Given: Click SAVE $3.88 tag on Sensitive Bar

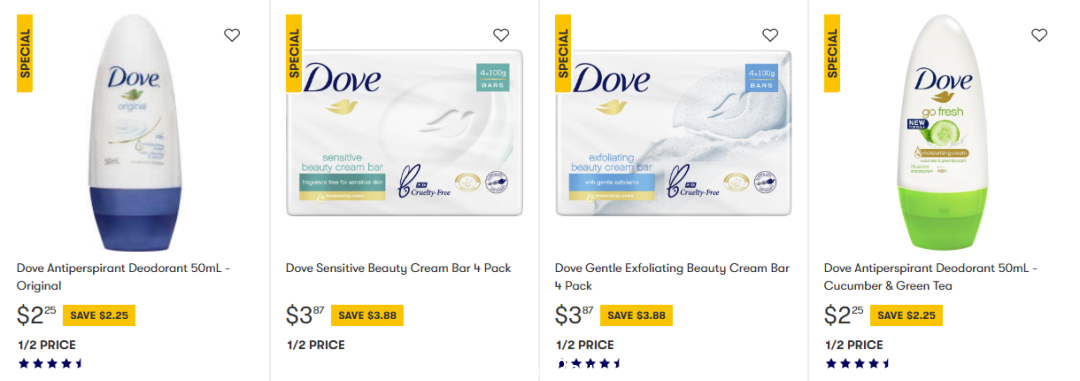Looking at the screenshot, I should tap(367, 316).
